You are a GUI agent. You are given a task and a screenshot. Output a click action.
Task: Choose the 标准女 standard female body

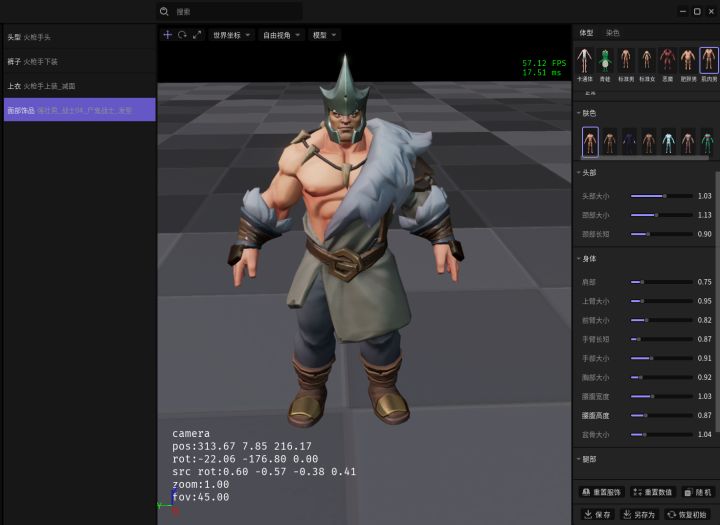pyautogui.click(x=647, y=61)
